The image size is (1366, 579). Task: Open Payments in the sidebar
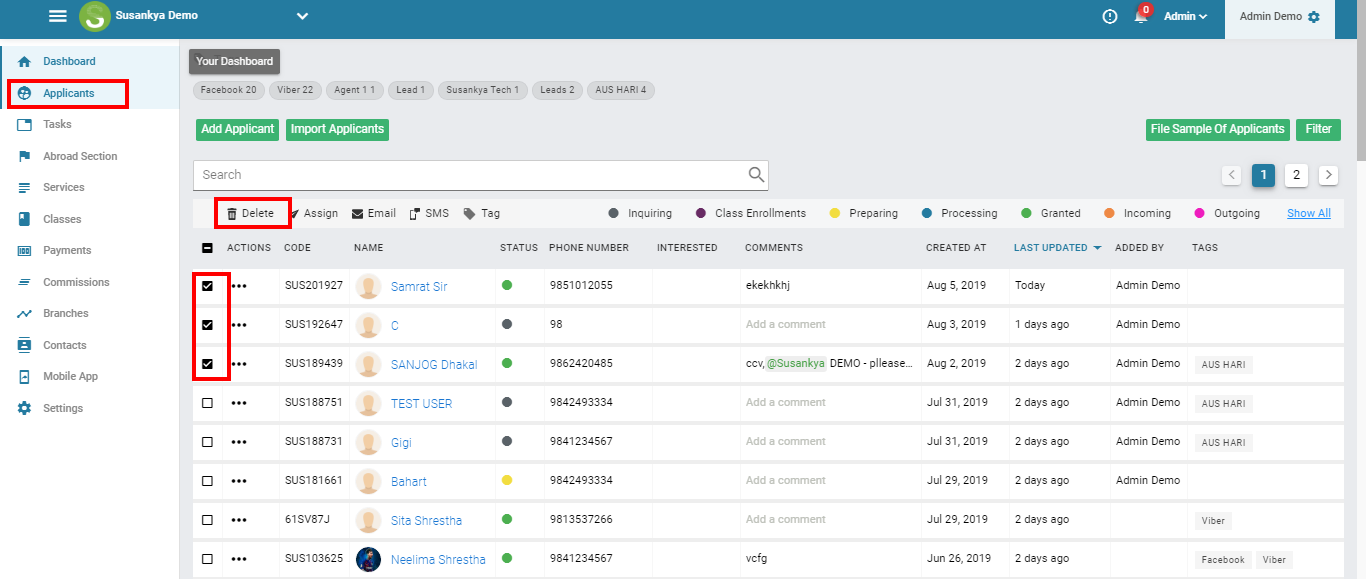point(67,250)
